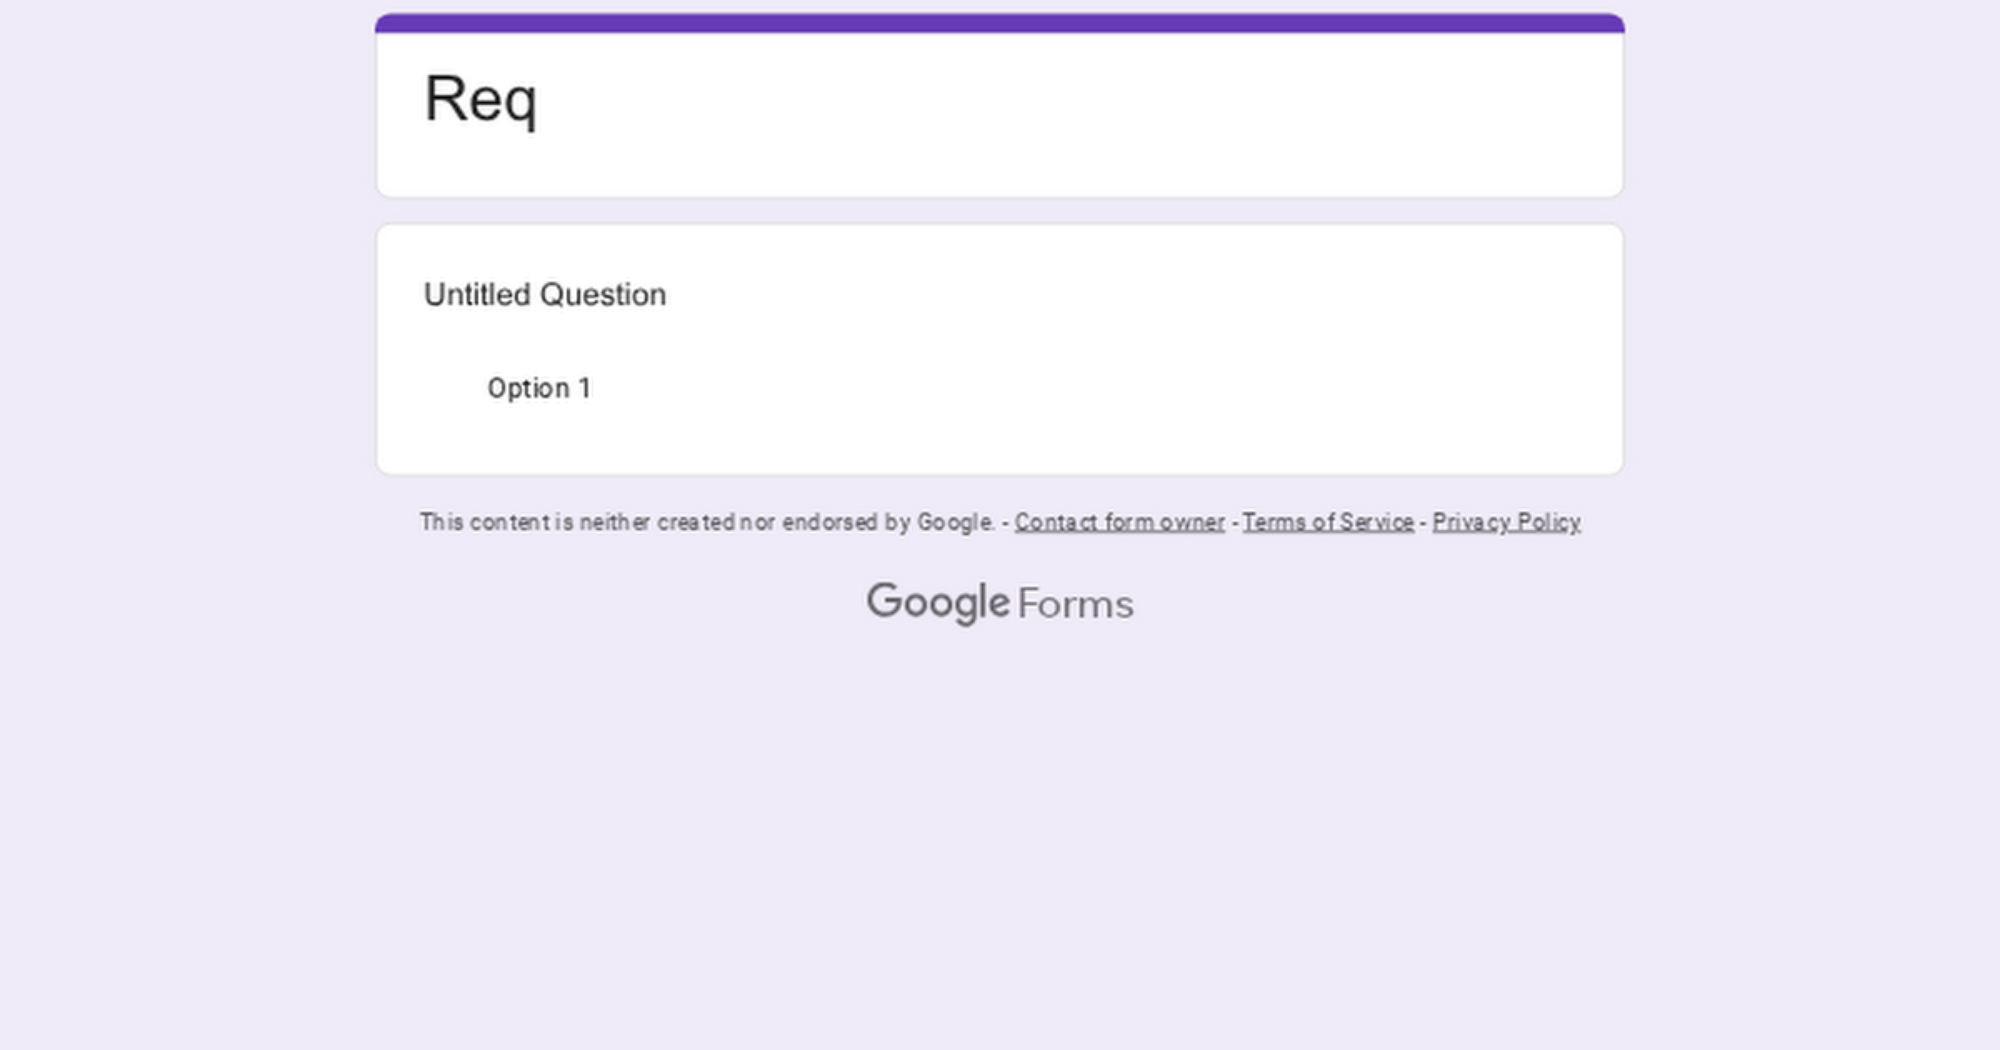Click the Contact form owner link

(1119, 522)
